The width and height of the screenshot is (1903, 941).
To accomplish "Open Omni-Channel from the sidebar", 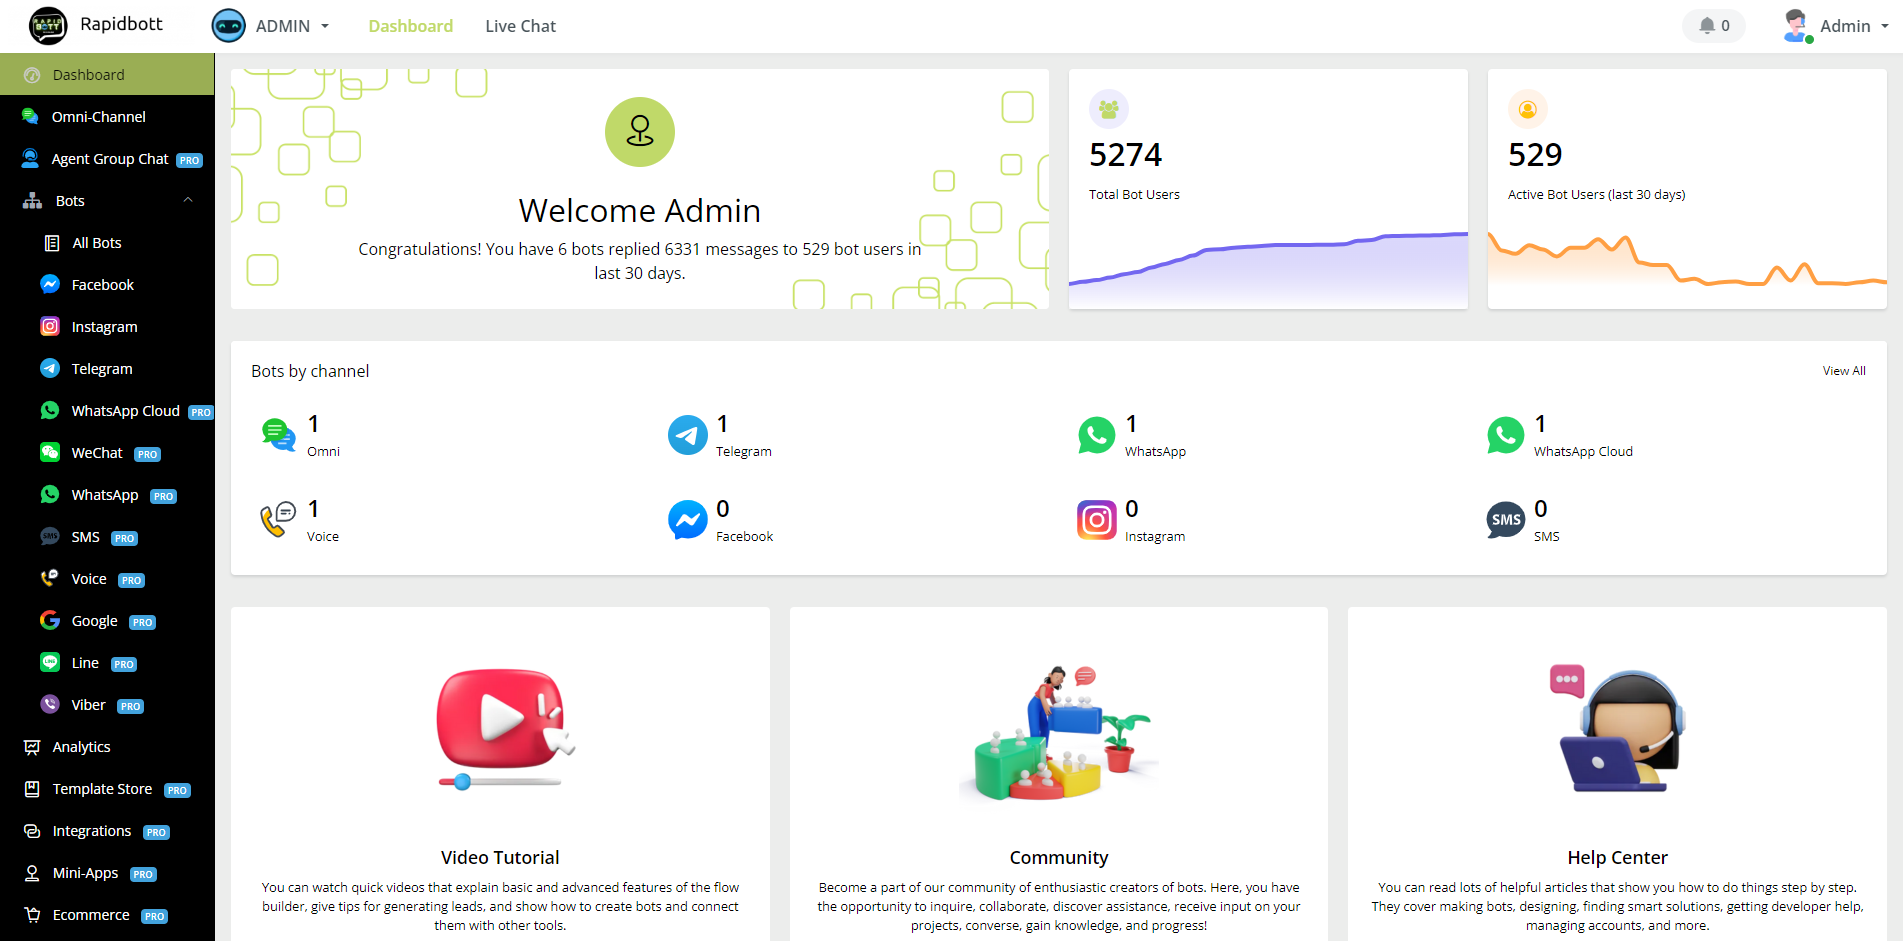I will pos(98,117).
